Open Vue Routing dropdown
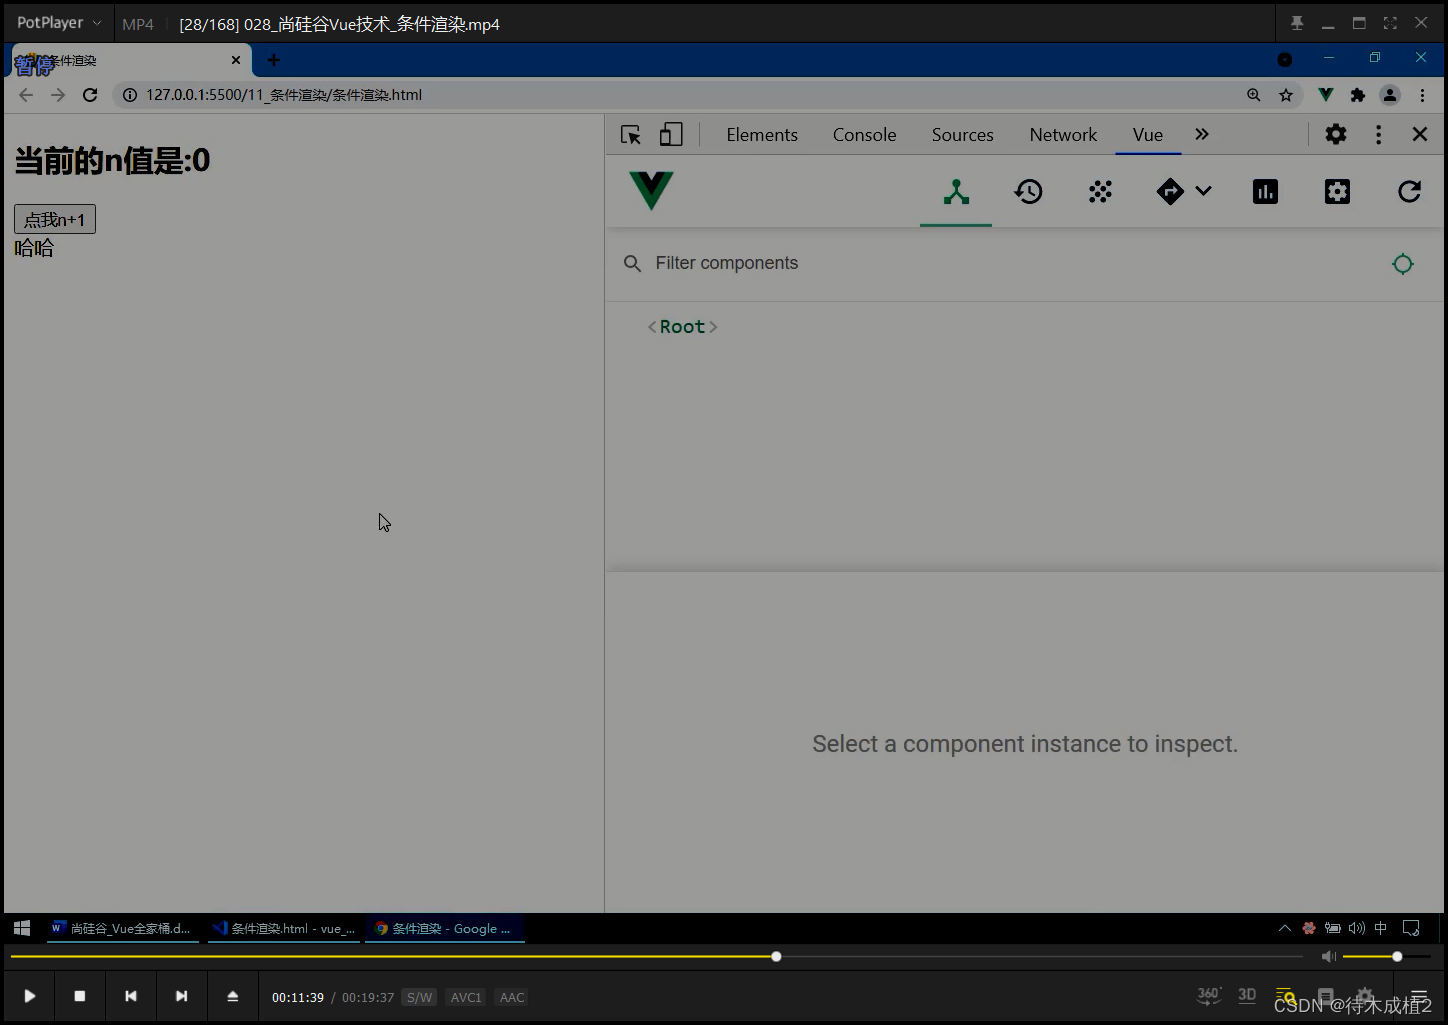The height and width of the screenshot is (1025, 1448). tap(1184, 192)
